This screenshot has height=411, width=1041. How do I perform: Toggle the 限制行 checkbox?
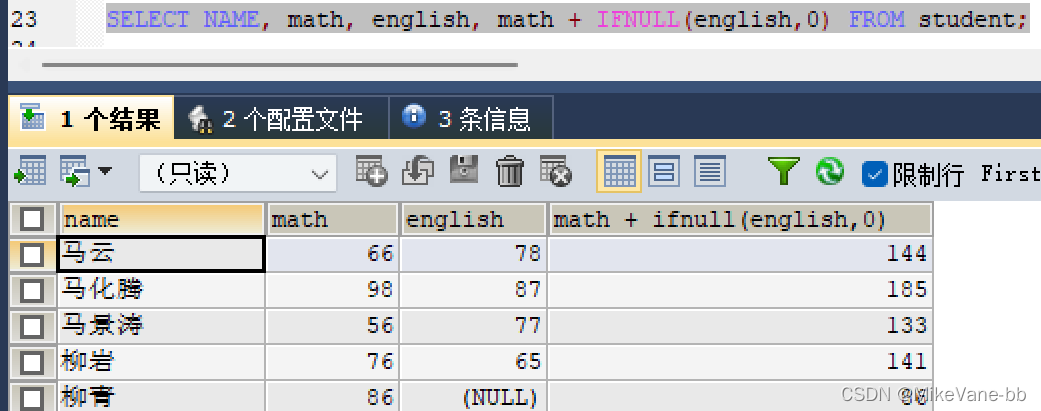tap(875, 174)
